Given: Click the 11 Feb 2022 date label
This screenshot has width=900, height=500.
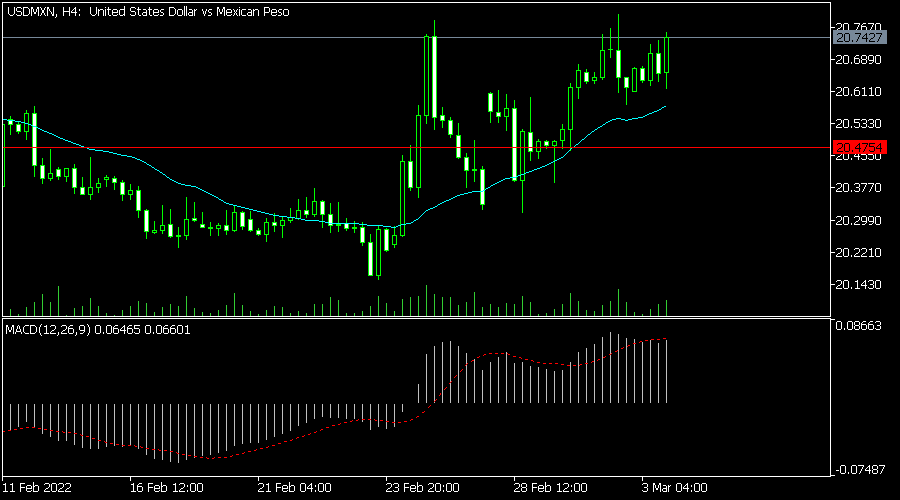Looking at the screenshot, I should [x=37, y=488].
